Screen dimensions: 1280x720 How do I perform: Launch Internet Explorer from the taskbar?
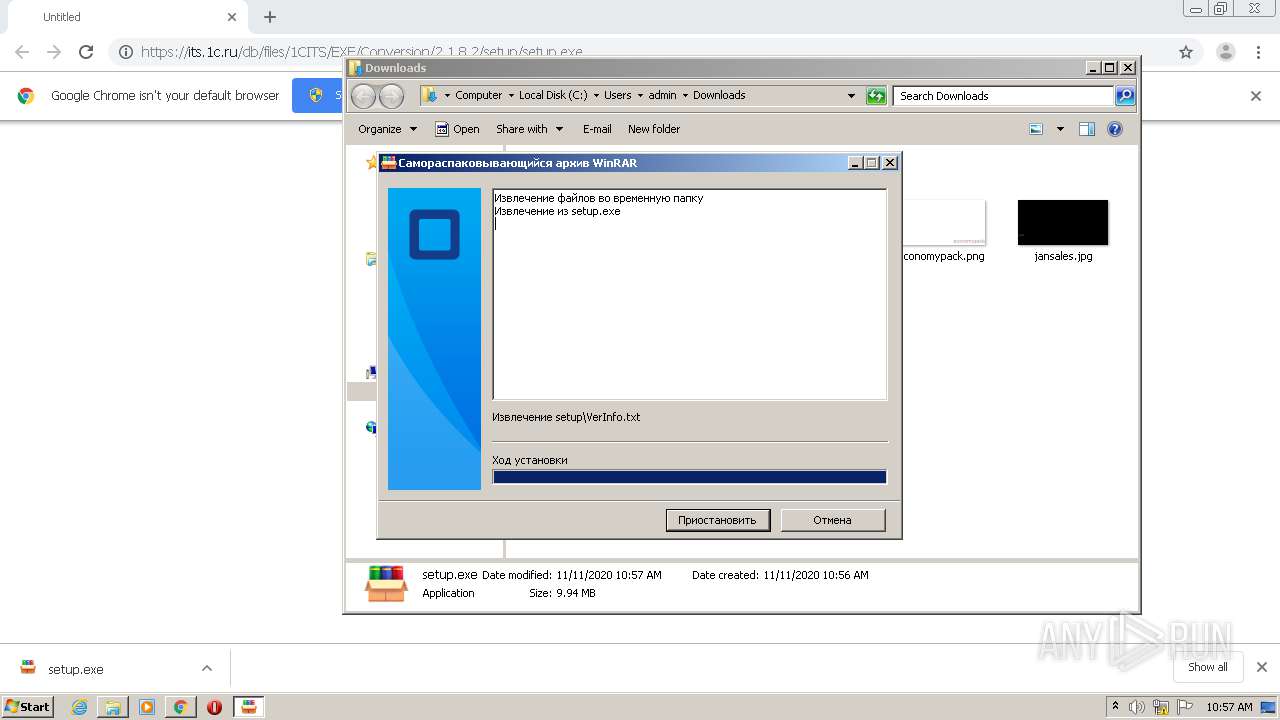[x=79, y=707]
